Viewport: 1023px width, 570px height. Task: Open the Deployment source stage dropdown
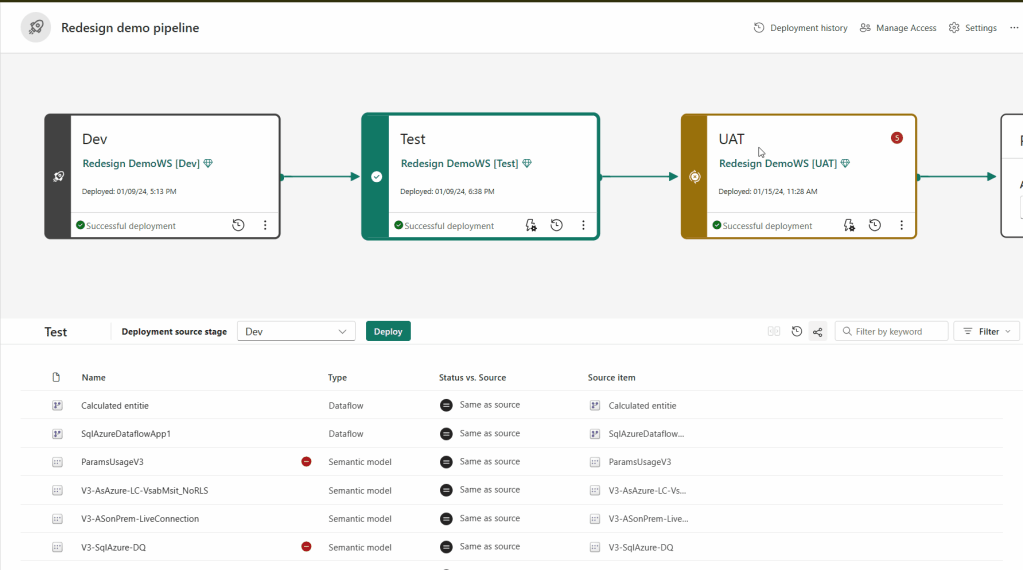click(296, 332)
